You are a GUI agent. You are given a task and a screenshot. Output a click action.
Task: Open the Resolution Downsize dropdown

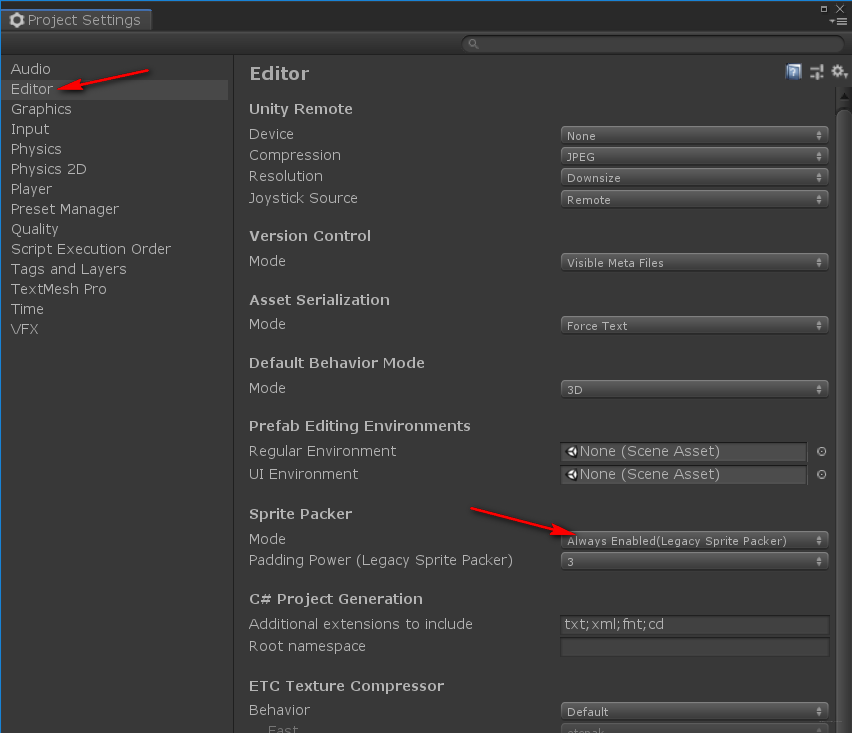pyautogui.click(x=694, y=178)
